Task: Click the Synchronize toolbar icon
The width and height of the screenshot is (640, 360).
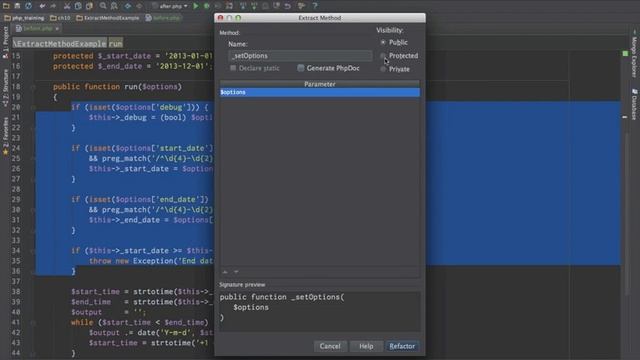Action: coord(28,6)
